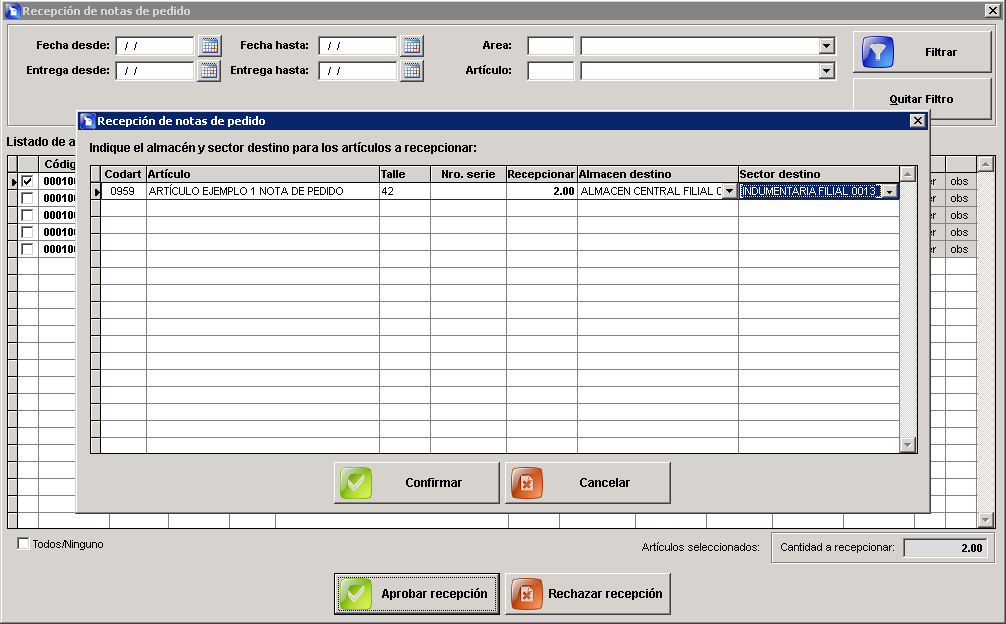
Task: Open the Almacen destino dropdown arrow
Action: click(x=729, y=191)
